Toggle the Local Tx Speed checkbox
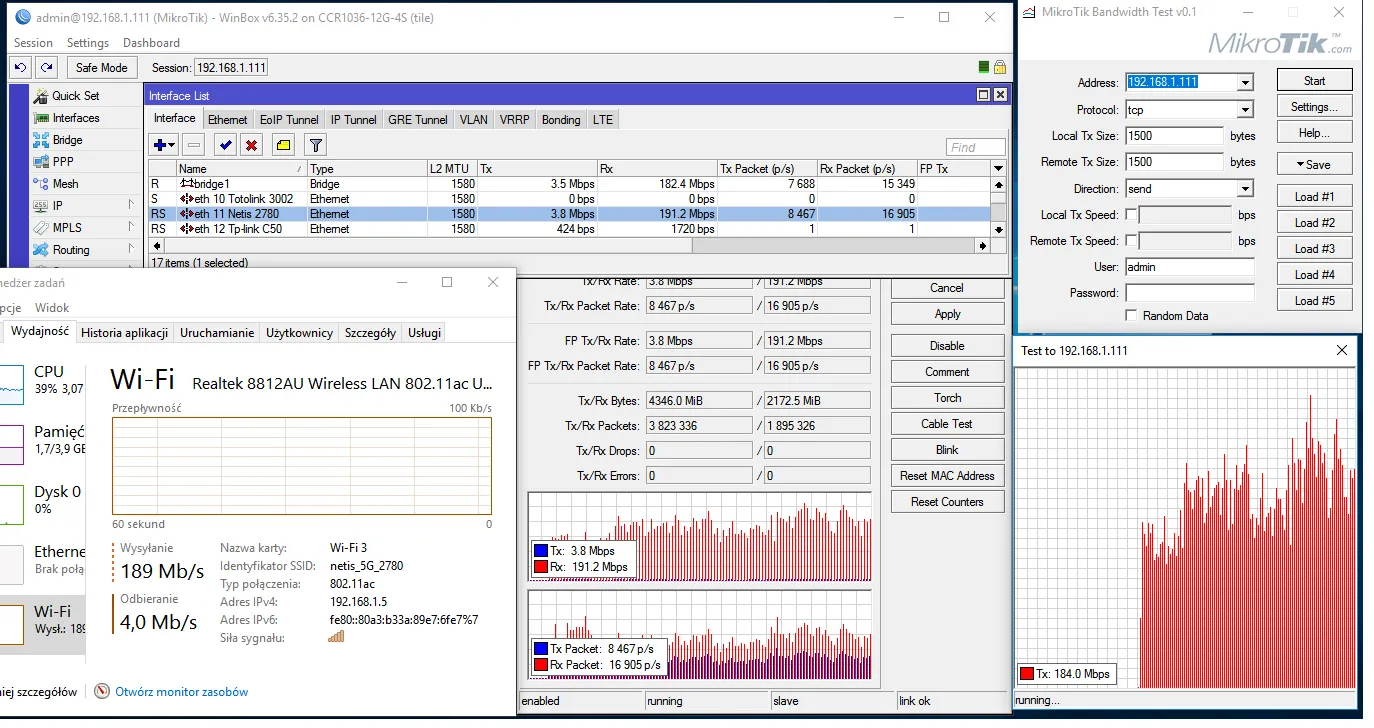 click(x=1131, y=215)
